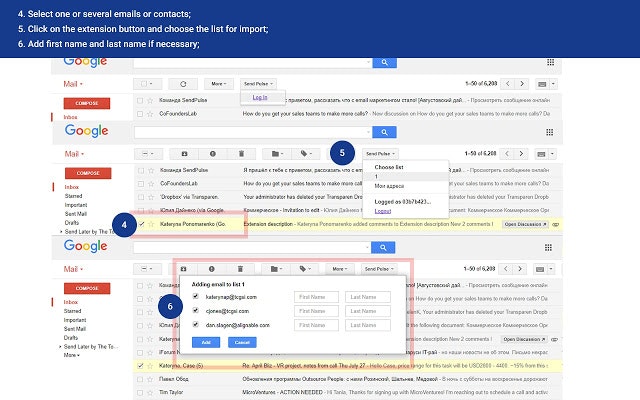The width and height of the screenshot is (640, 400).
Task: Open the SendPulse dropdown in the top Gmail toolbar
Action: 258,84
